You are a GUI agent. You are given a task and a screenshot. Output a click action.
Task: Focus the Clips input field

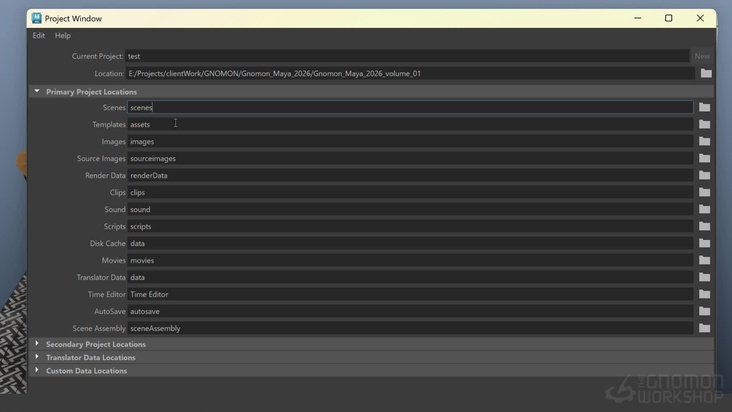point(410,192)
